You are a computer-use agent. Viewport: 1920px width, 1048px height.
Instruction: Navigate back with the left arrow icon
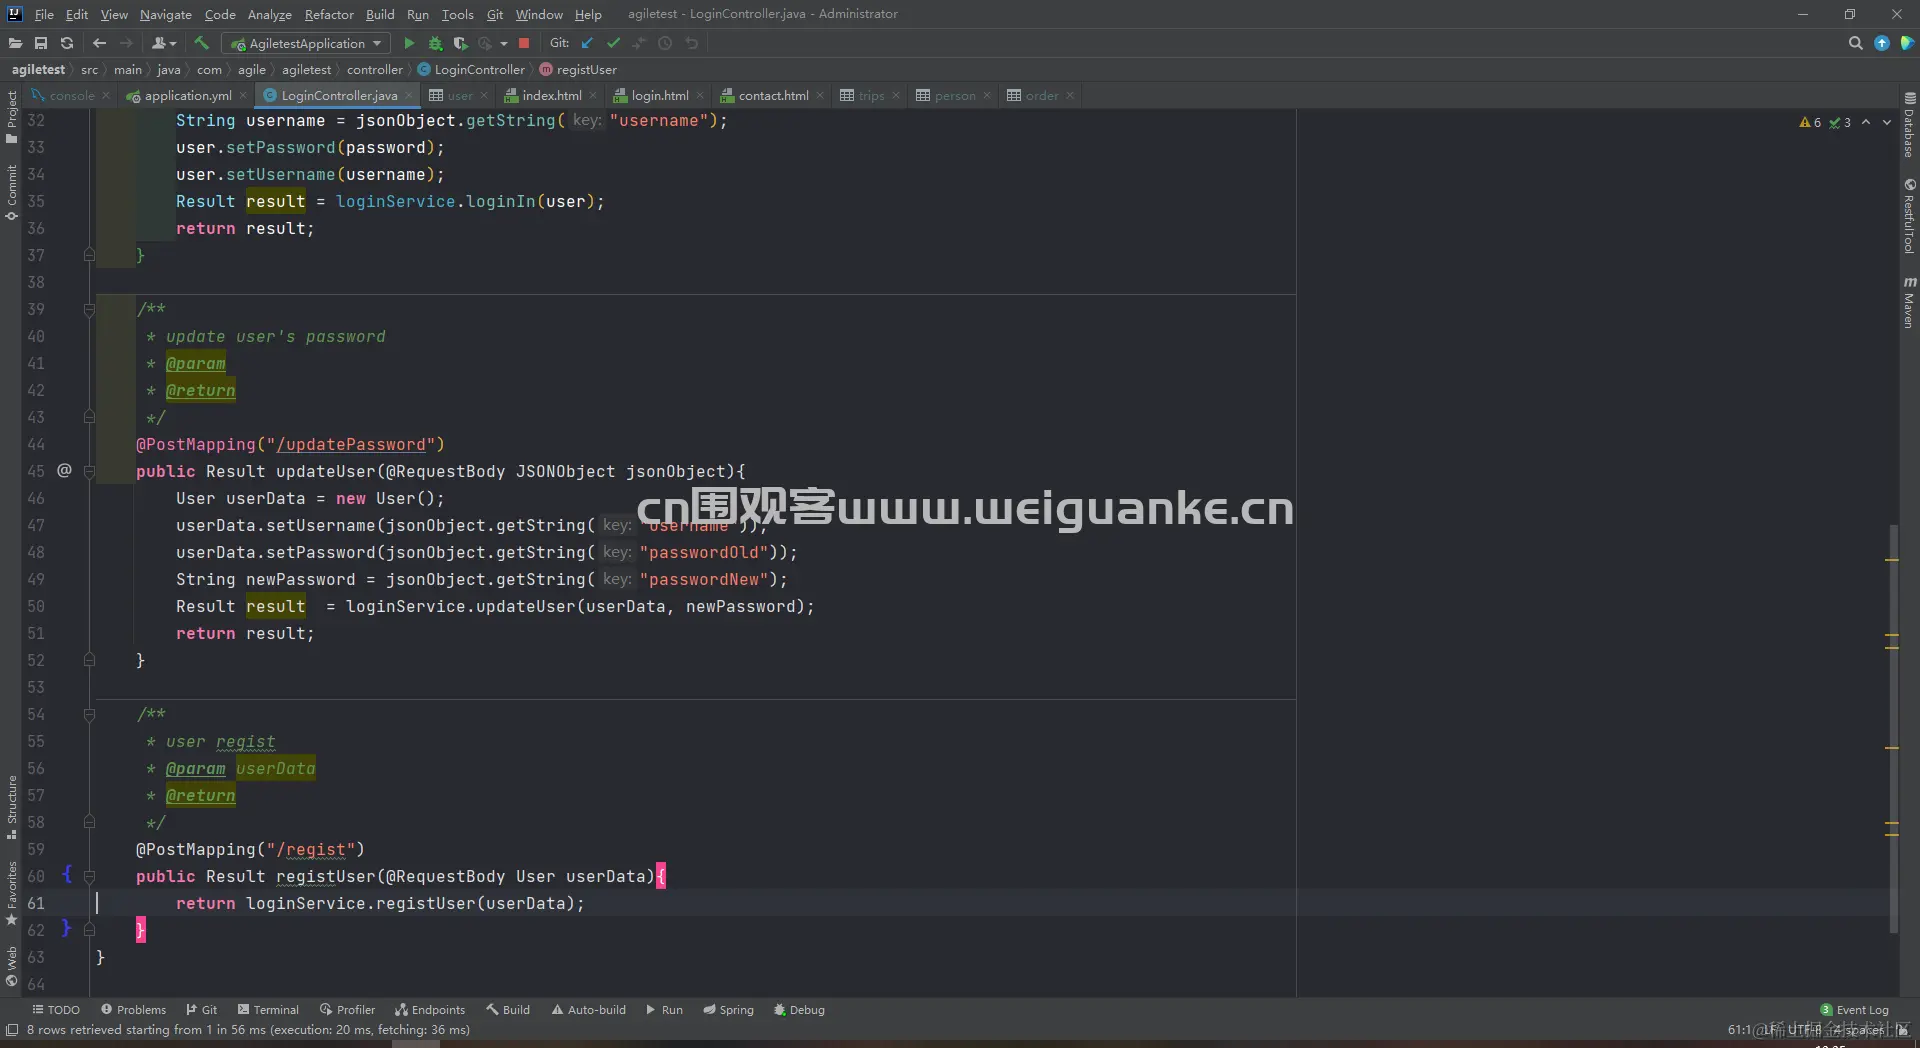(99, 43)
